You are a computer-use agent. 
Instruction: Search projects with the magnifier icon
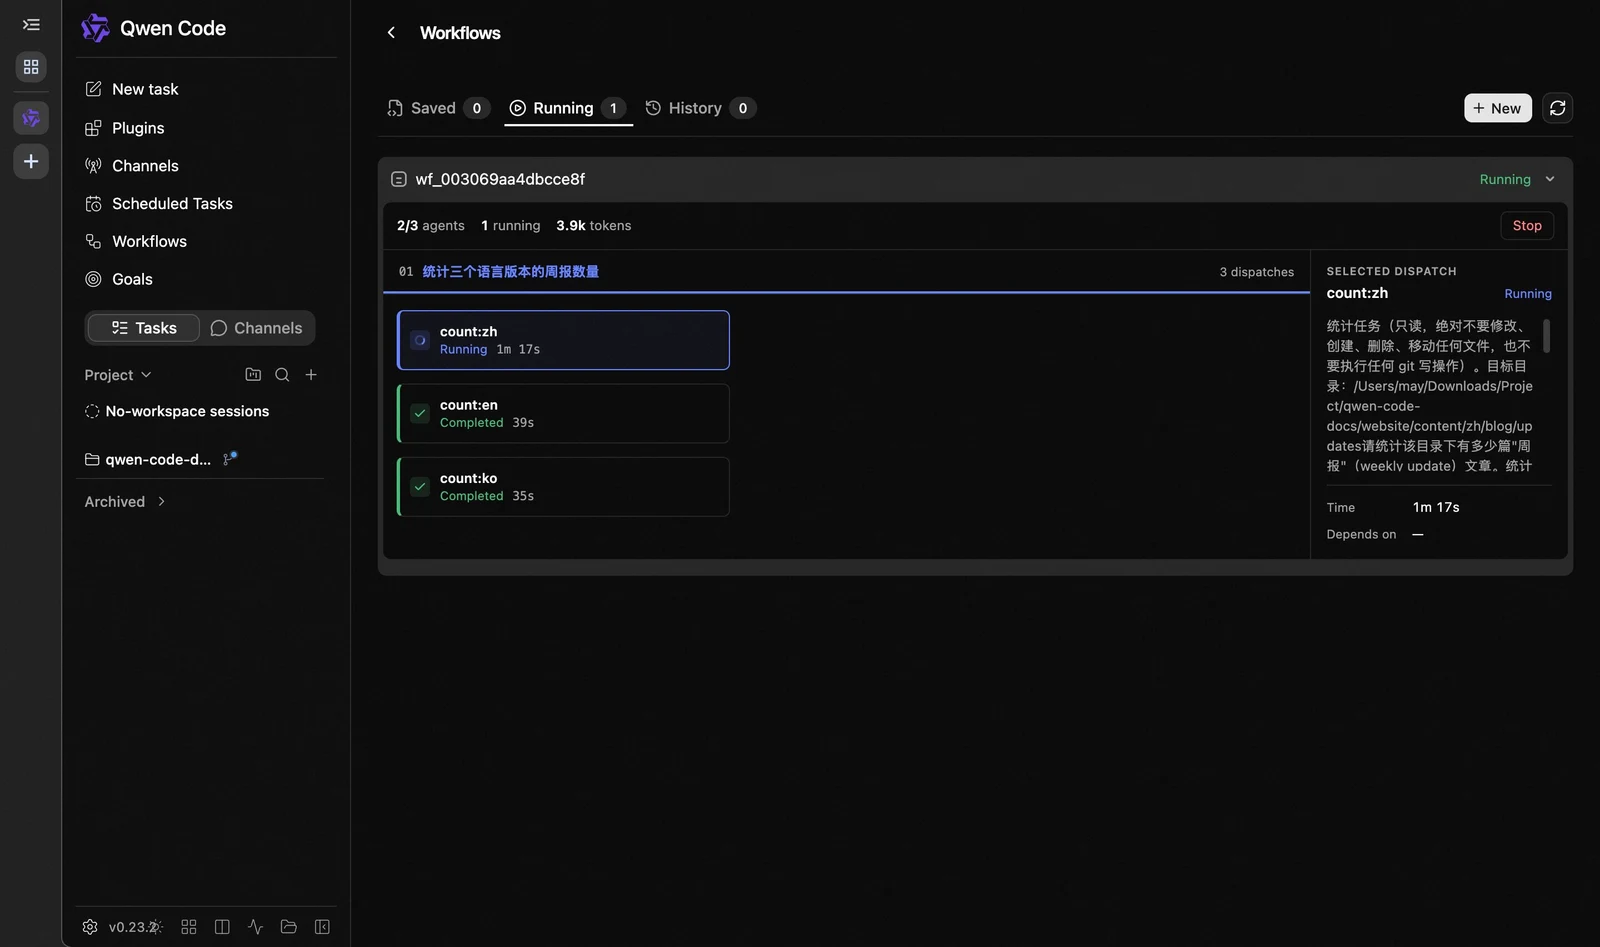[282, 375]
